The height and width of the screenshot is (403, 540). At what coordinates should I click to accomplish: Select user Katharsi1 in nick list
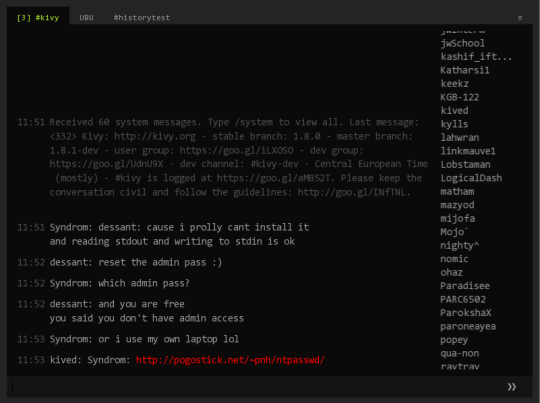pos(465,70)
